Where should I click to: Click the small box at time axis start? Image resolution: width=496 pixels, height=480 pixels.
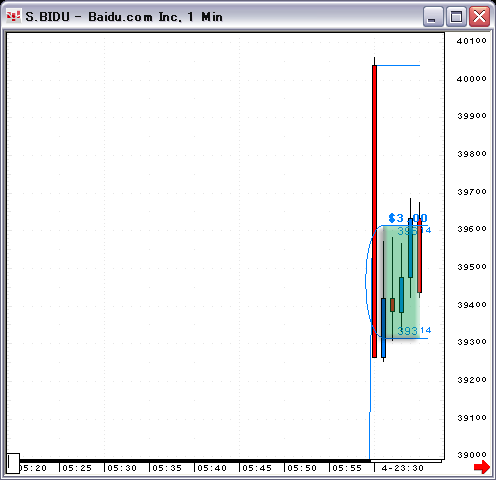13,463
